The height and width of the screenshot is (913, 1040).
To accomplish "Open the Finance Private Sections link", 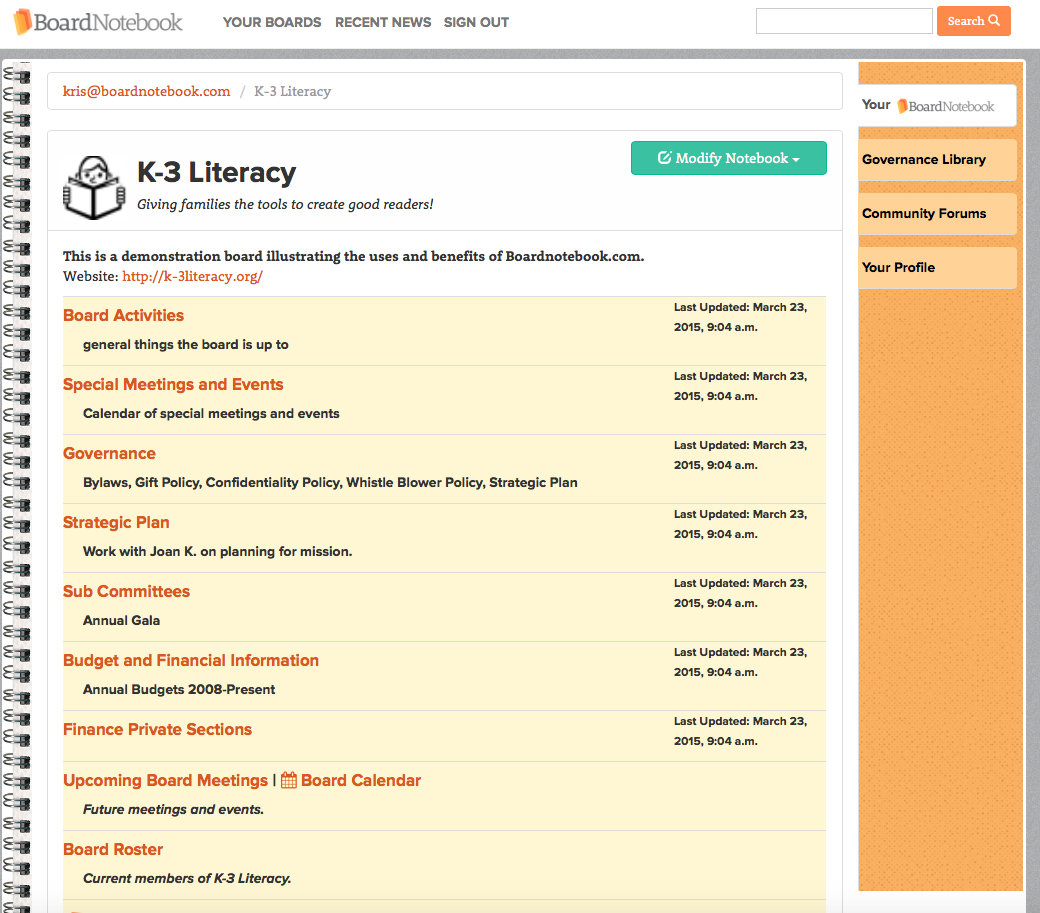I will (x=157, y=729).
